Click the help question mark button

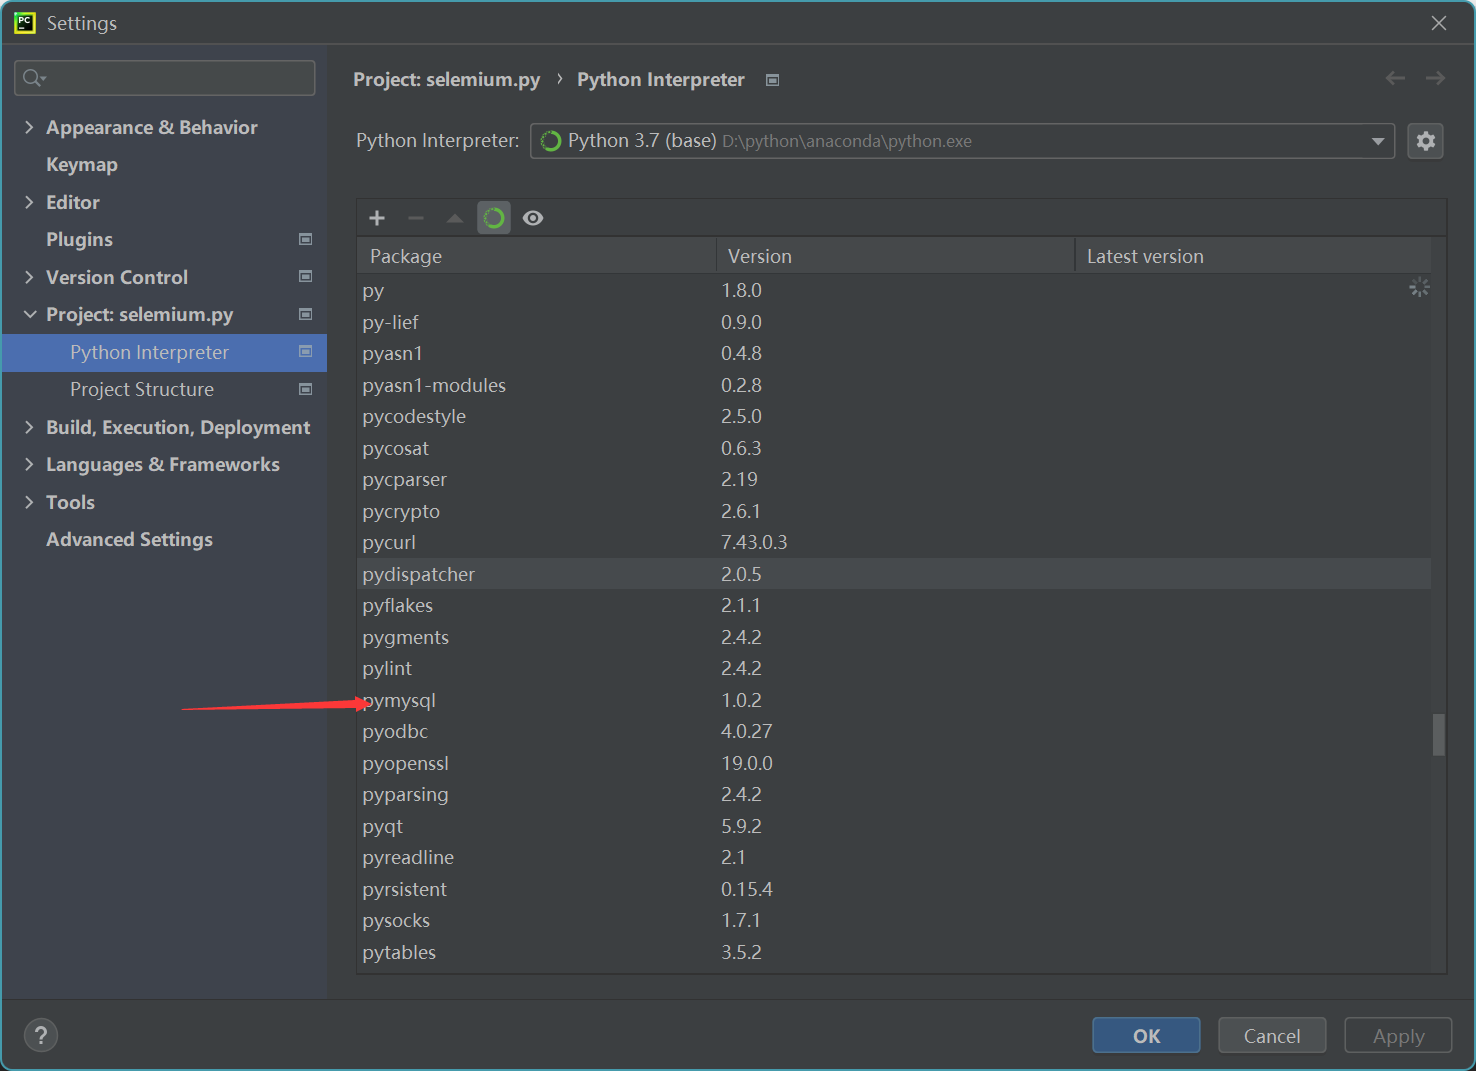(x=41, y=1035)
